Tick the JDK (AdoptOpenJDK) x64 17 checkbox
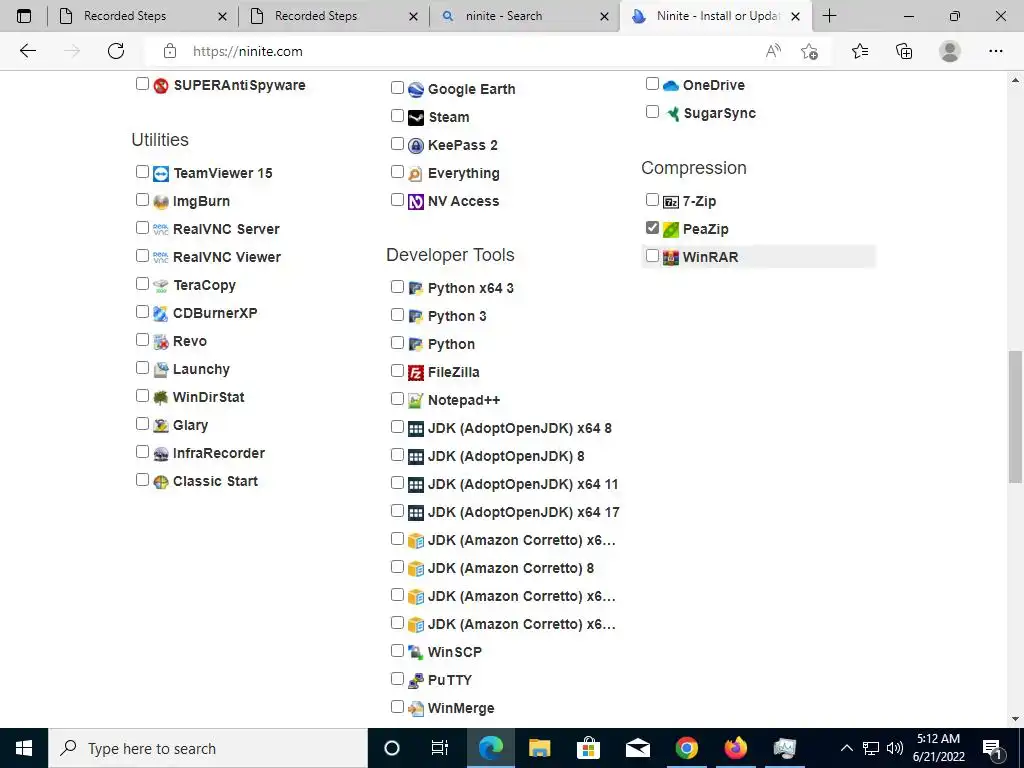 point(397,511)
